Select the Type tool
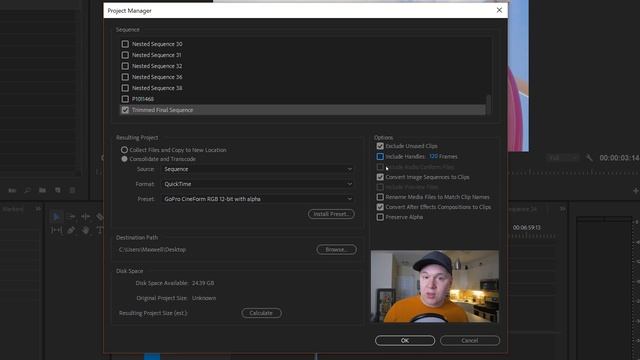The image size is (640, 360). click(x=99, y=230)
